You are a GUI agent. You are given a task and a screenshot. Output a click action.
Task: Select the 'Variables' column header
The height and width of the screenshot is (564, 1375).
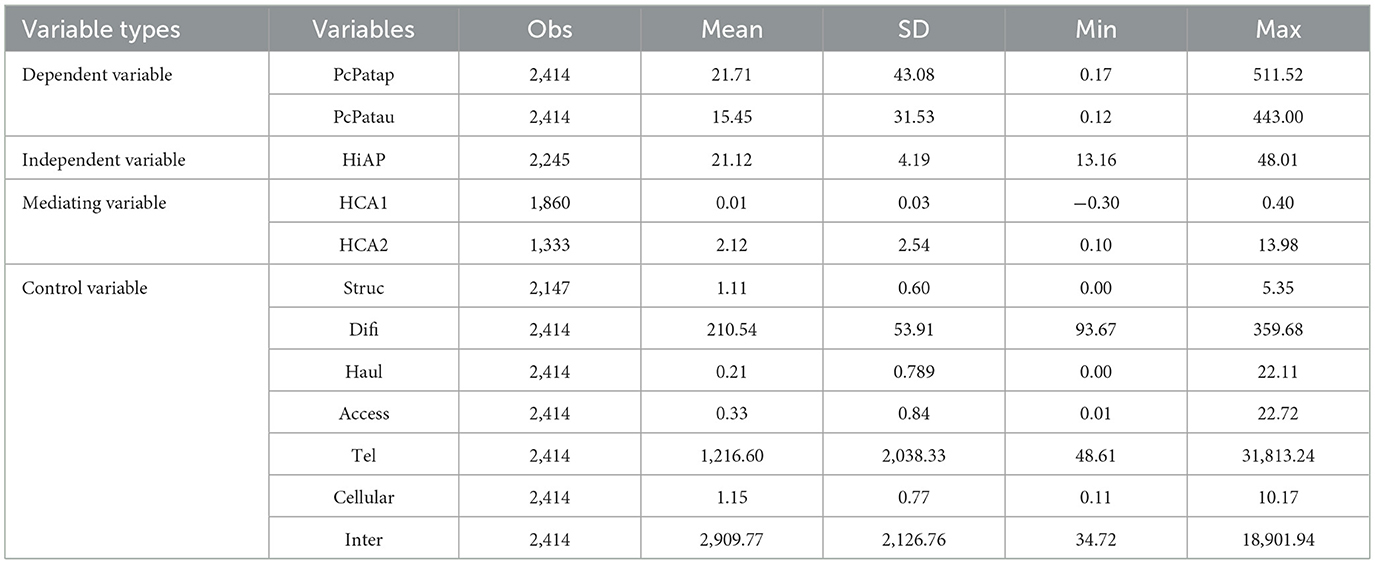click(x=363, y=30)
